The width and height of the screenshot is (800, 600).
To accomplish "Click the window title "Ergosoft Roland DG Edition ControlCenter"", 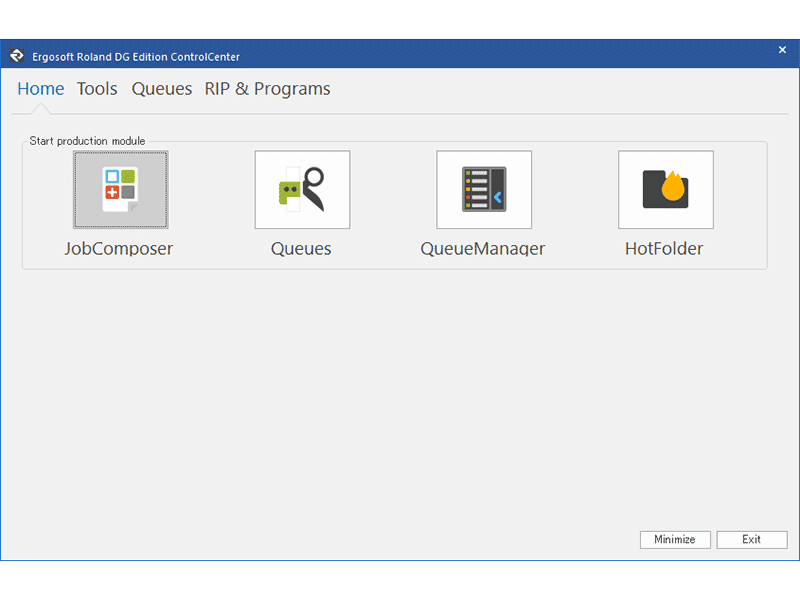I will (136, 57).
